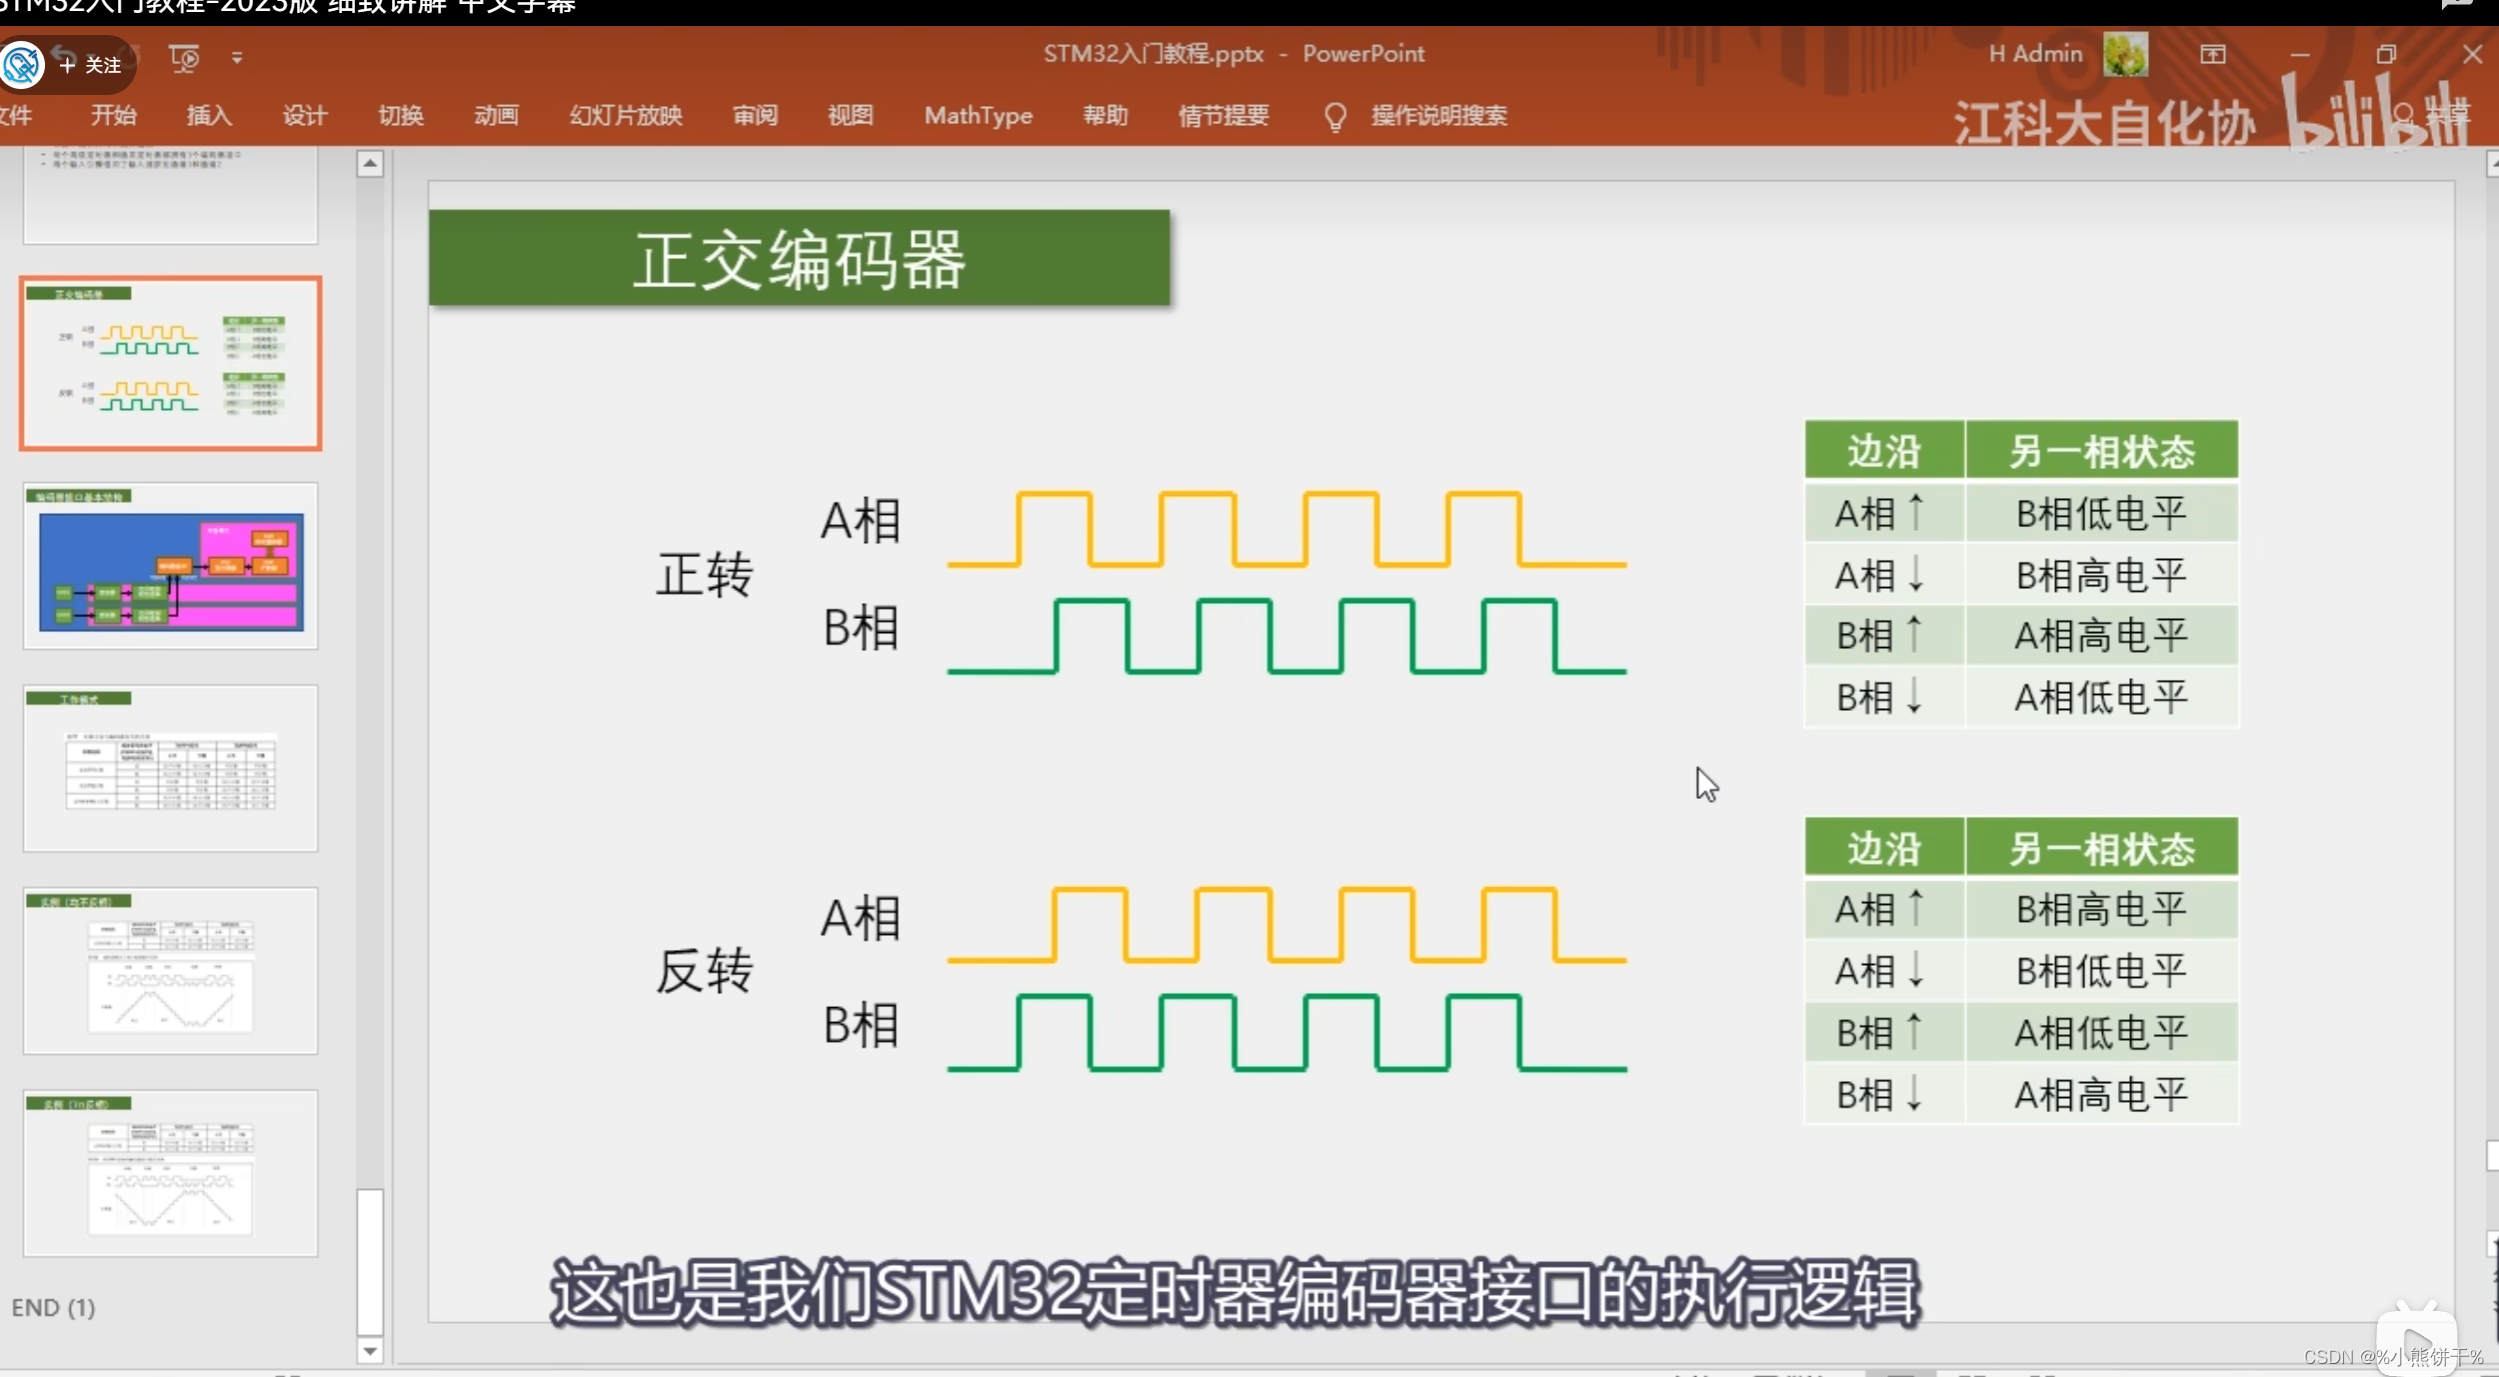Click the start slideshow from beginning icon
This screenshot has height=1377, width=2499.
pyautogui.click(x=184, y=58)
